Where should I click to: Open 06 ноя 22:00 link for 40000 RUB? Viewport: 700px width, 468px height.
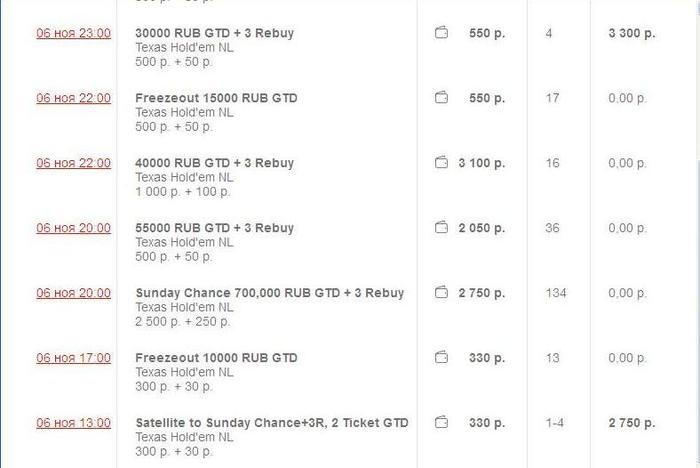tap(73, 163)
